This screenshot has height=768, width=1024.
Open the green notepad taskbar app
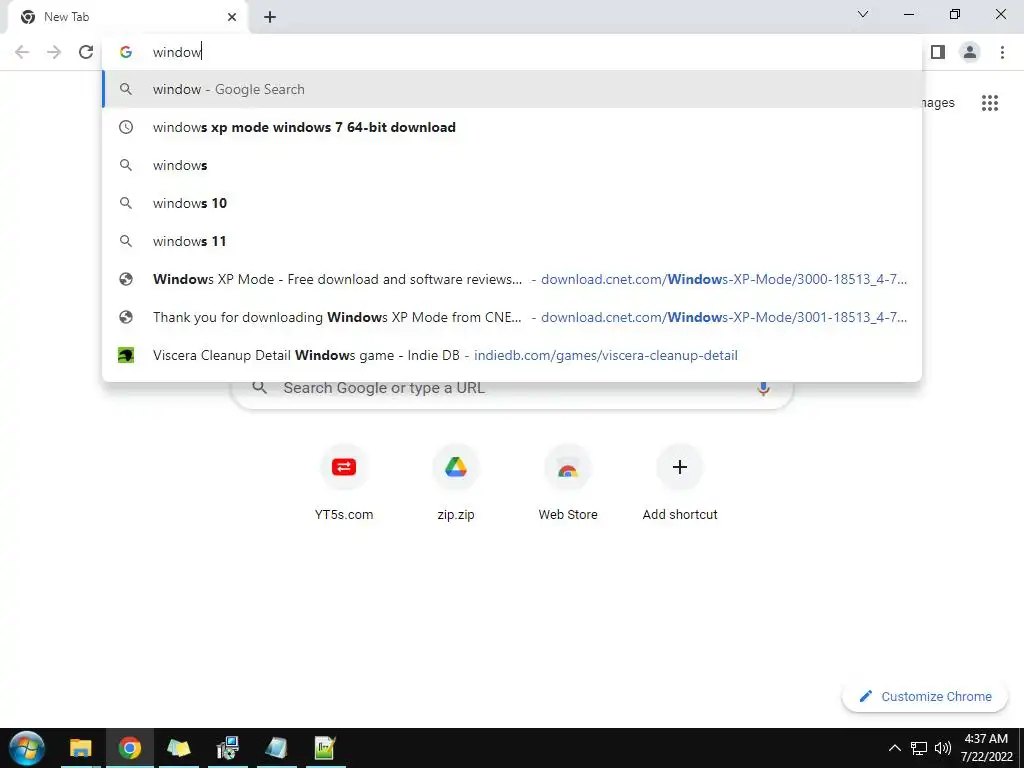[325, 748]
